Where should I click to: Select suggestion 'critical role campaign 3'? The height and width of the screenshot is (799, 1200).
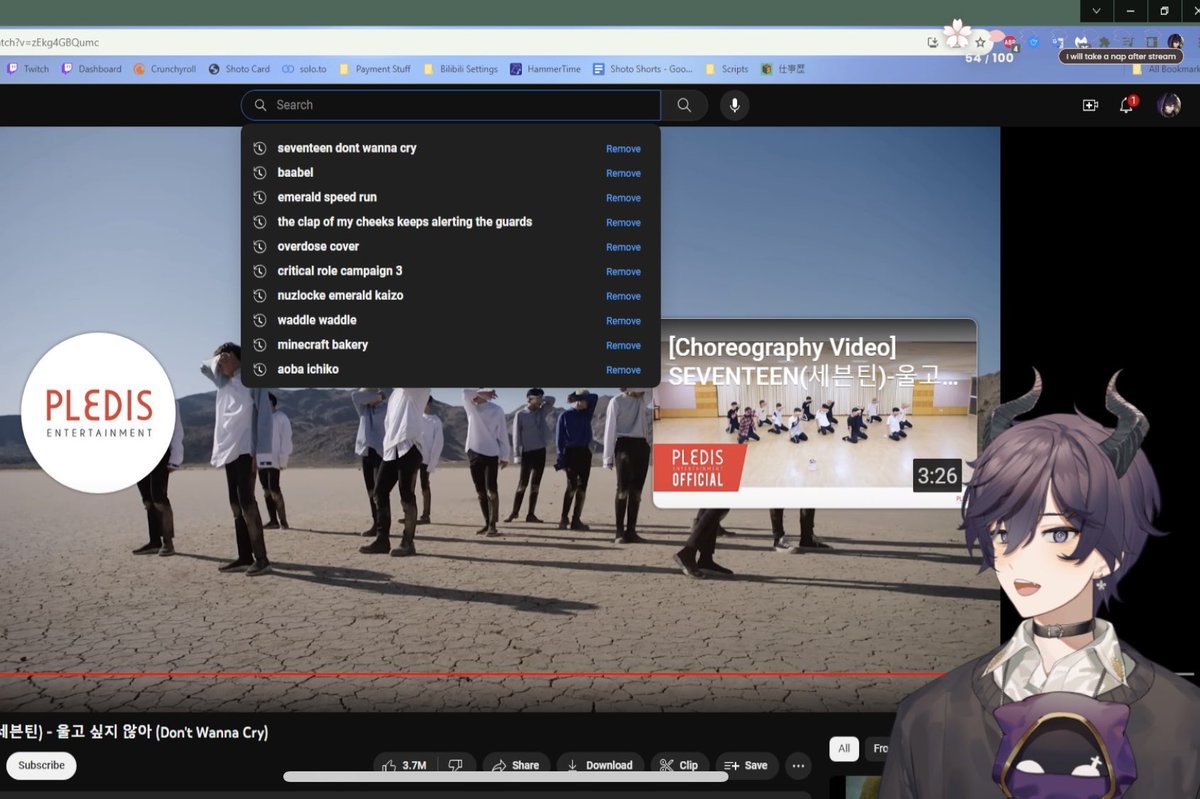pyautogui.click(x=339, y=271)
